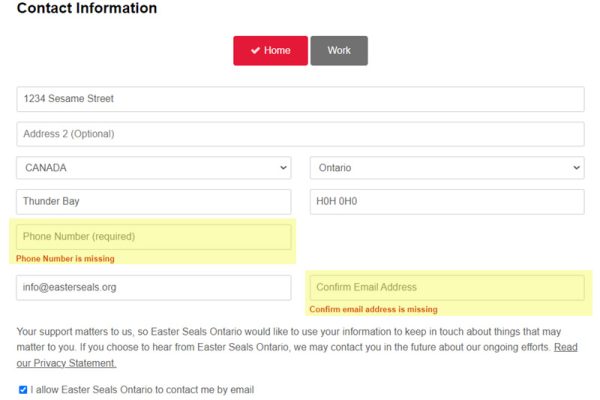Expand the Ontario province dropdown
This screenshot has height=400, width=600.
tap(446, 168)
